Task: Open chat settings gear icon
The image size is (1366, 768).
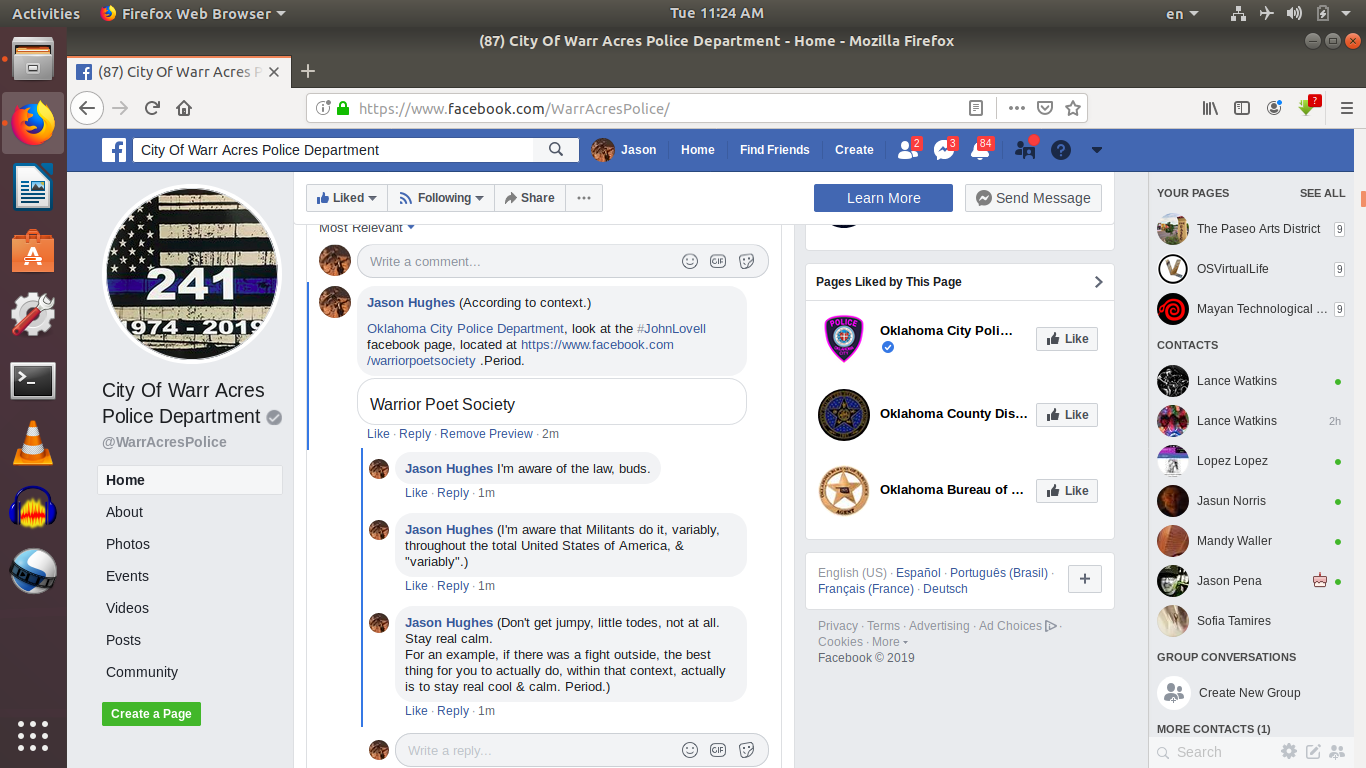Action: click(1289, 751)
